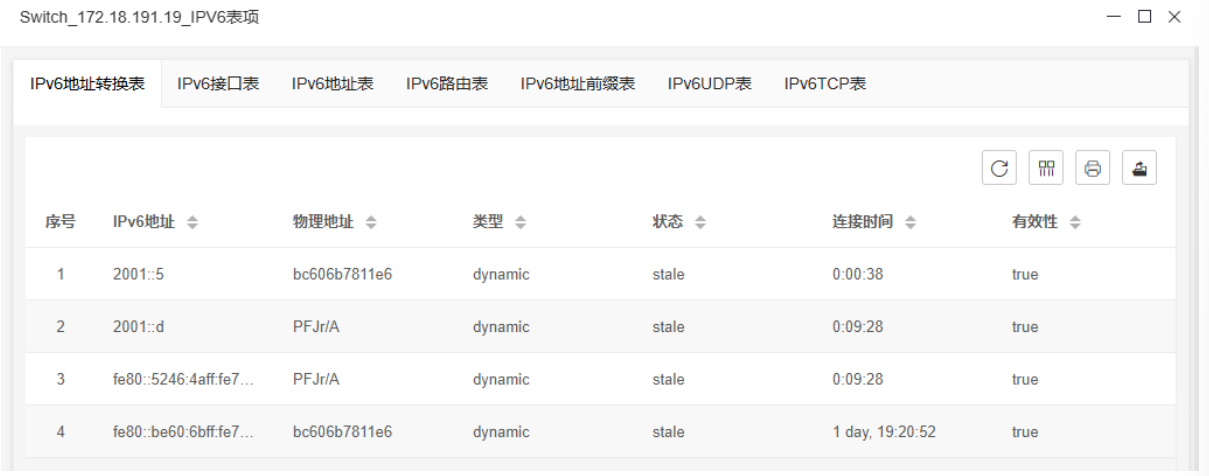
Task: Switch to the IPv6UDP表 tab
Action: (x=709, y=84)
